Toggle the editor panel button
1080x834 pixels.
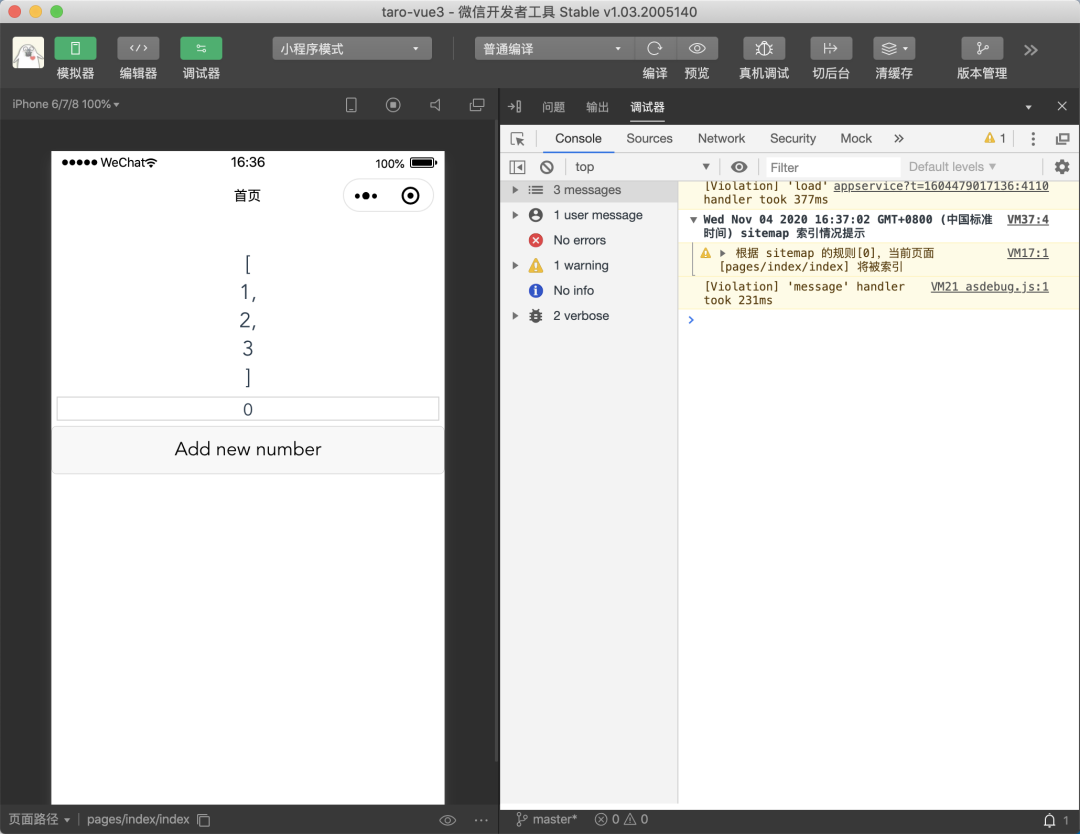point(138,48)
